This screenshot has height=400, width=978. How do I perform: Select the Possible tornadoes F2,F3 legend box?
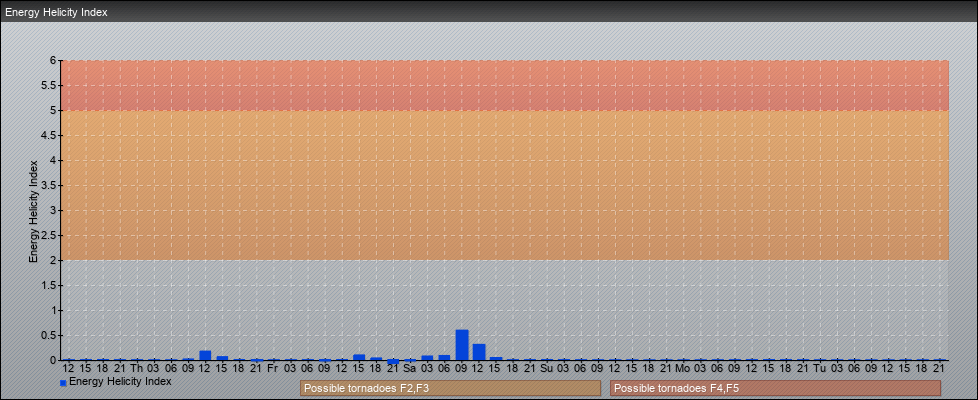[x=450, y=388]
